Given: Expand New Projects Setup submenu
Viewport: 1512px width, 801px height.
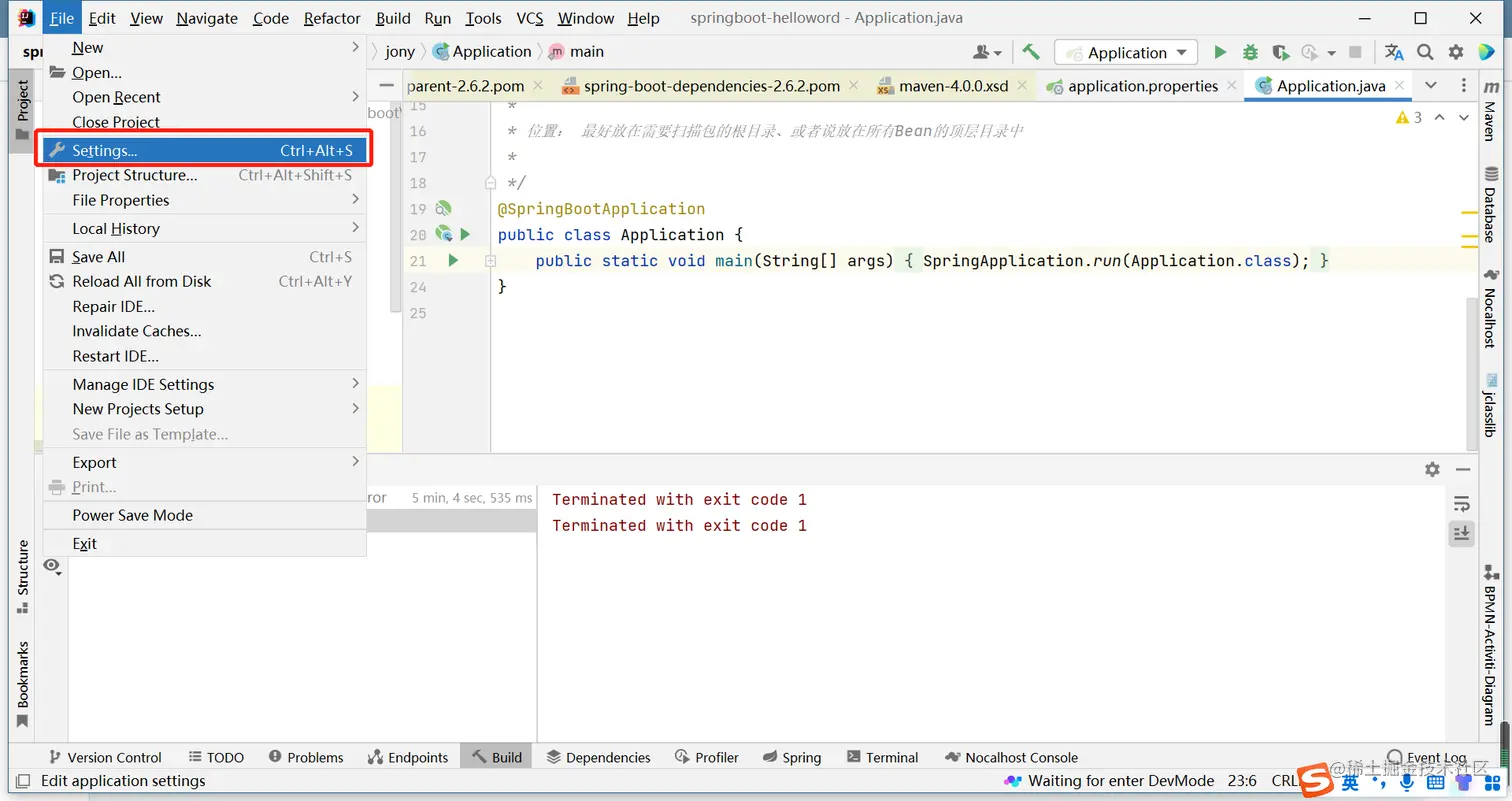Looking at the screenshot, I should [x=204, y=409].
